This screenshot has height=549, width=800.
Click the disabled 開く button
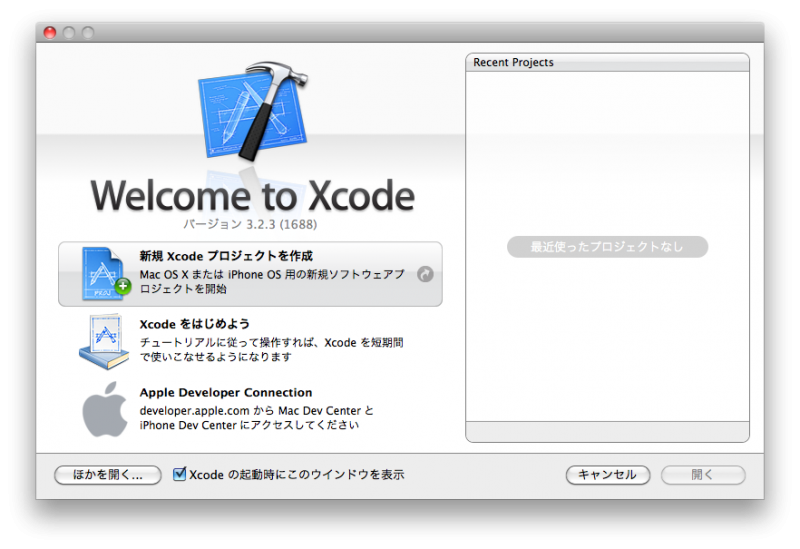pyautogui.click(x=703, y=475)
